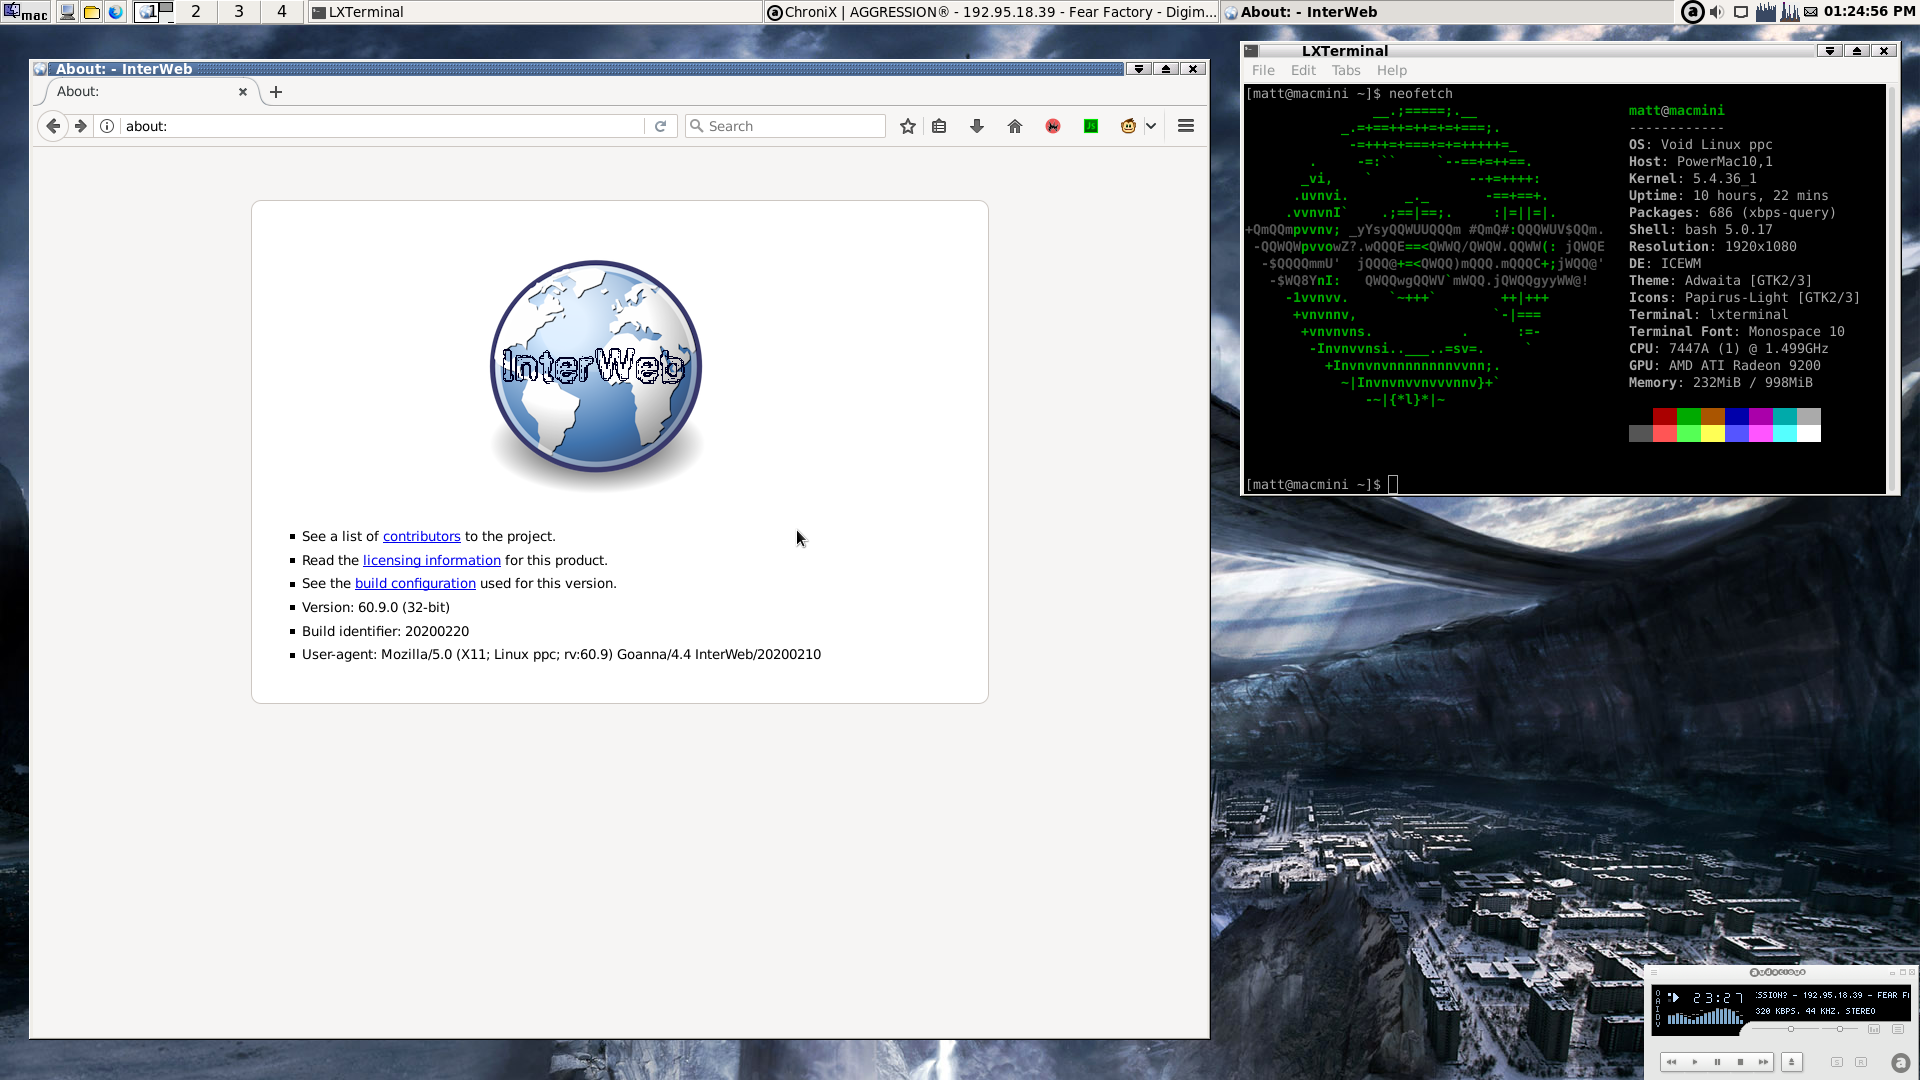The image size is (1920, 1080).
Task: Stop playback in Audacious
Action: pyautogui.click(x=1740, y=1062)
